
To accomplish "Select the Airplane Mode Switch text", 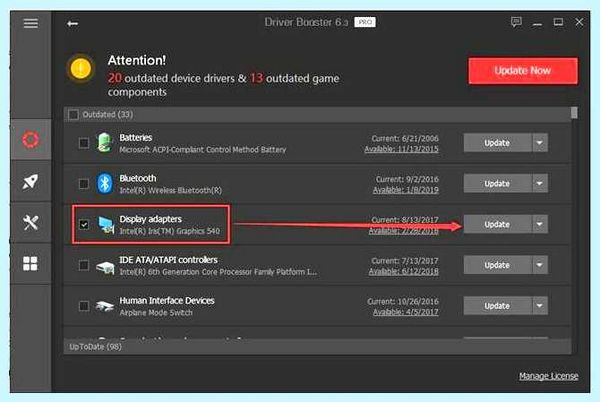I will tap(156, 312).
